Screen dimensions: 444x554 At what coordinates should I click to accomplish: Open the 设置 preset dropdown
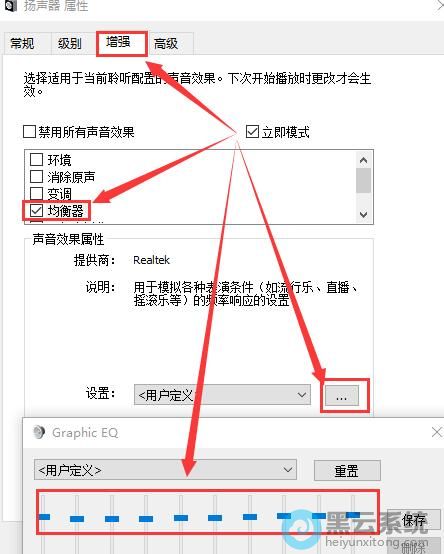[x=222, y=395]
